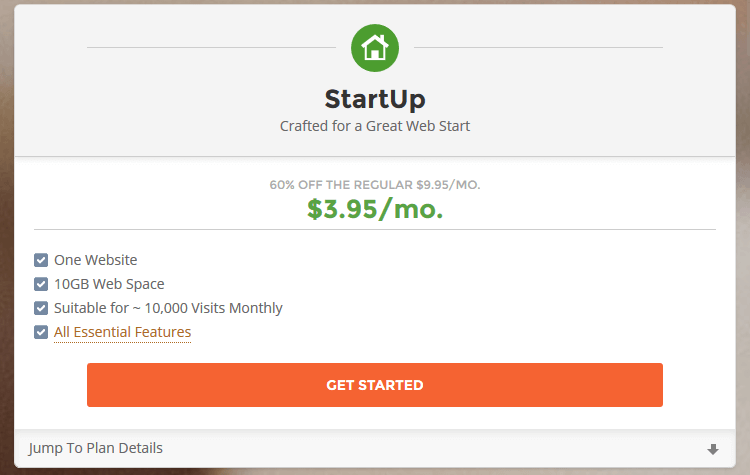Click the 10GB Web Space feature label
Screen dimensions: 750x475
coord(109,284)
